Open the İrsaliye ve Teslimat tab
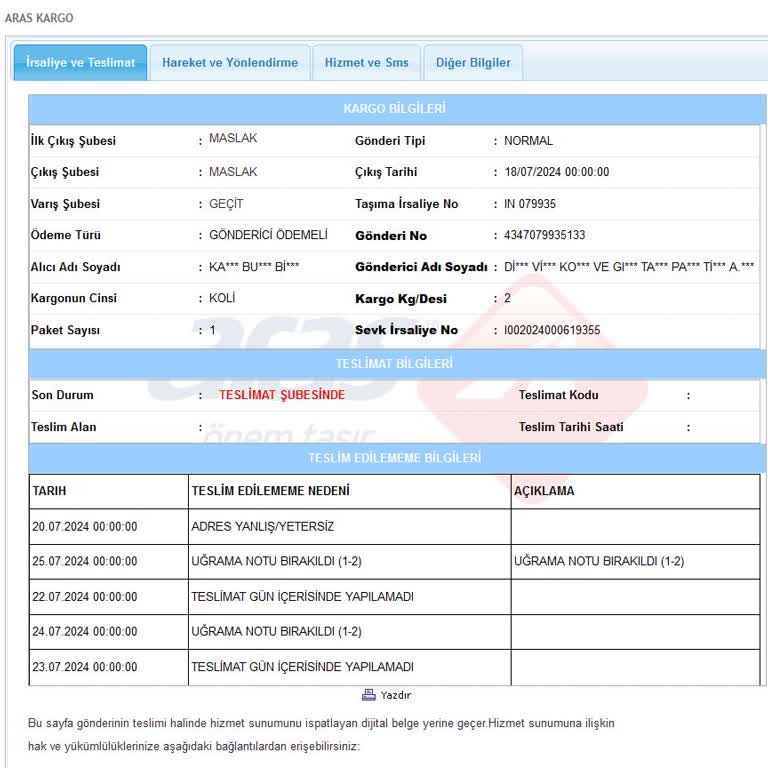 pos(80,62)
